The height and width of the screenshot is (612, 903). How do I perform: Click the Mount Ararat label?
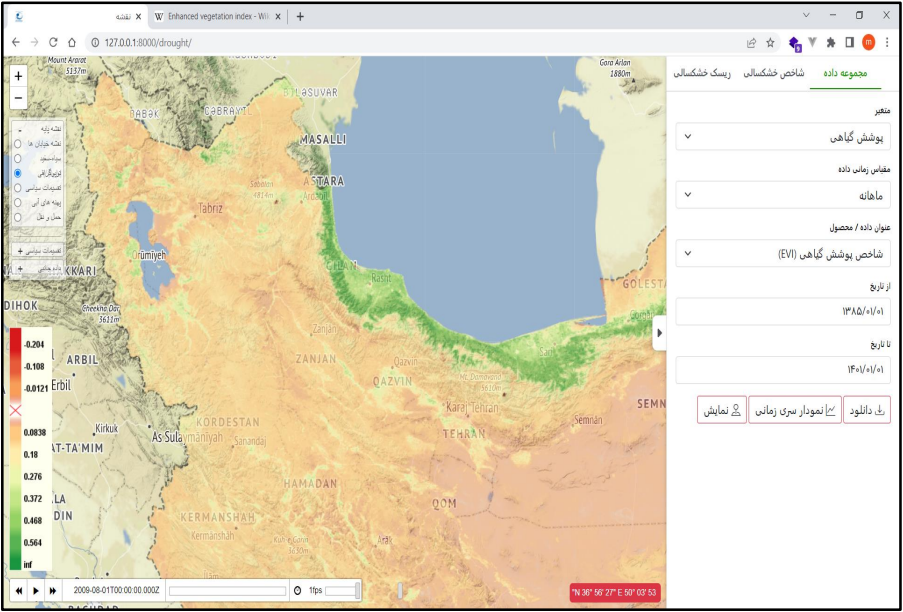(67, 60)
